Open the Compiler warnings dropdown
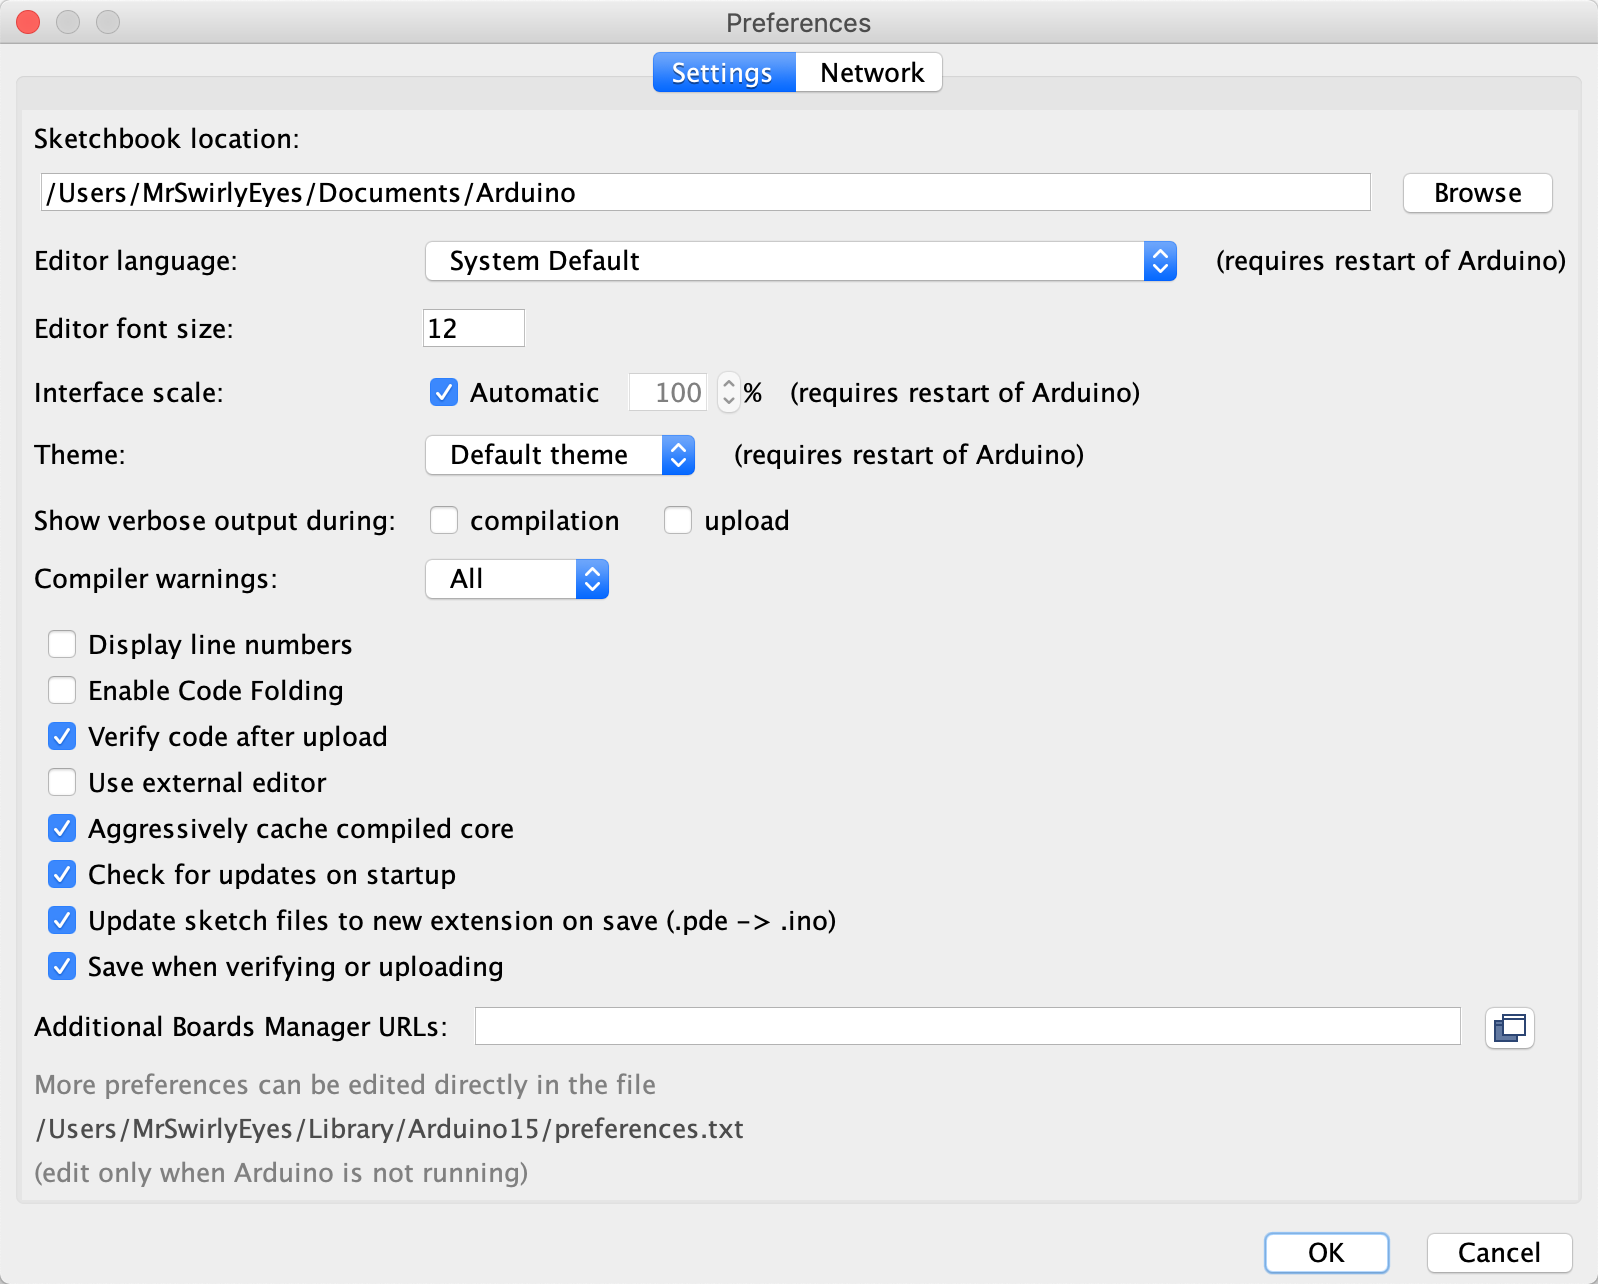The height and width of the screenshot is (1284, 1598). pos(516,579)
